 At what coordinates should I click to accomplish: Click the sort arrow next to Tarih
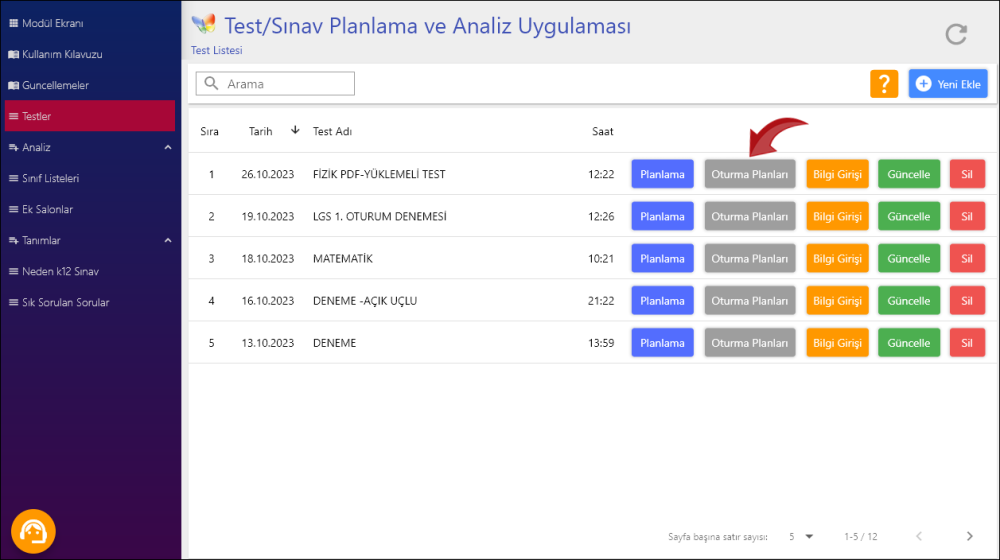(x=295, y=130)
